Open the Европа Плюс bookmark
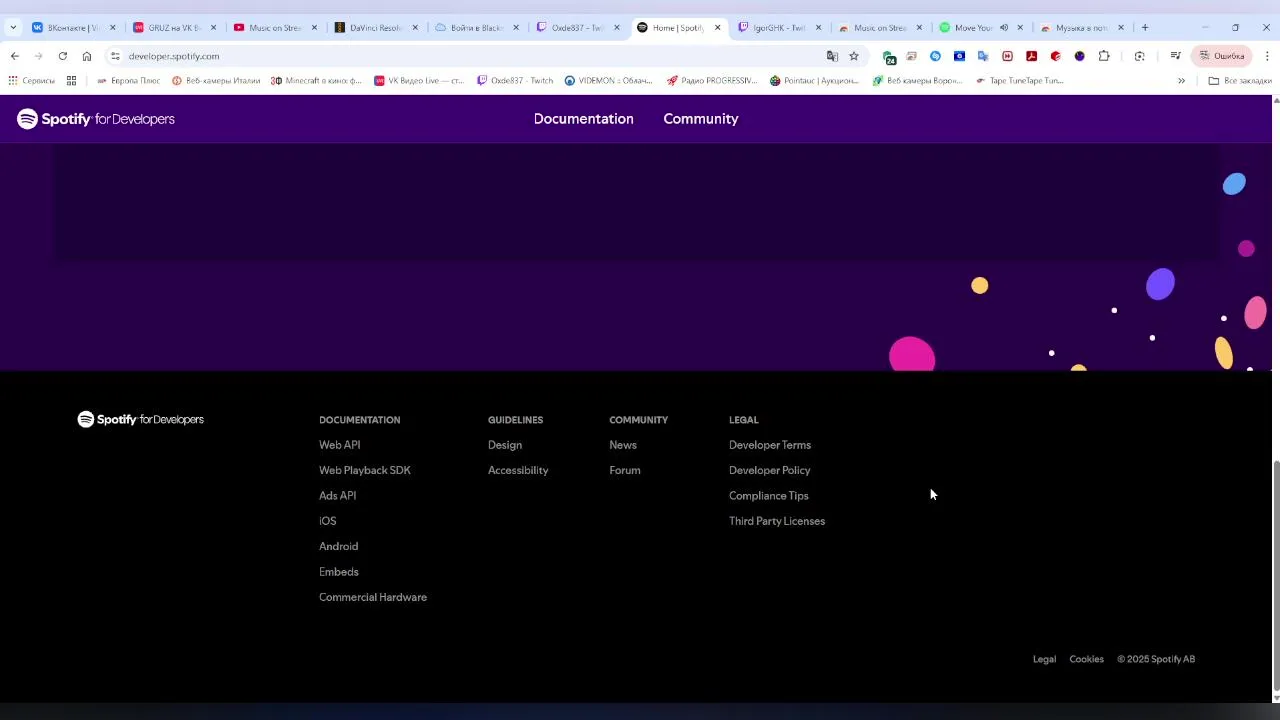Screen dimensions: 1280x720 click(128, 80)
